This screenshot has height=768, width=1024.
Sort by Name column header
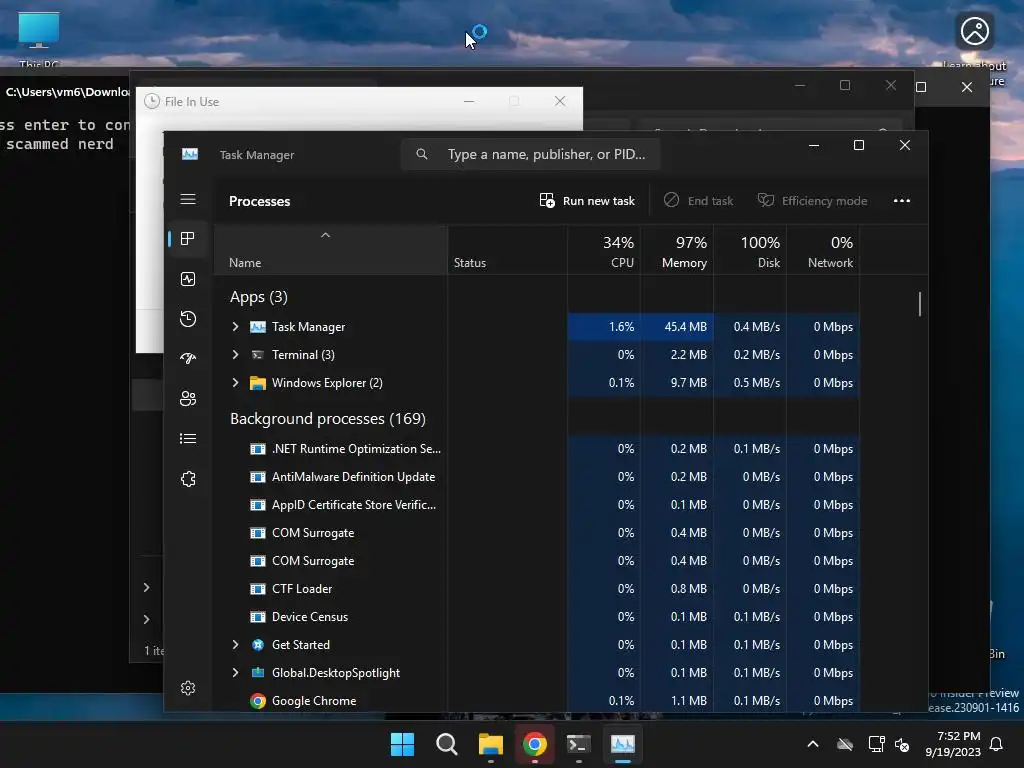[330, 251]
